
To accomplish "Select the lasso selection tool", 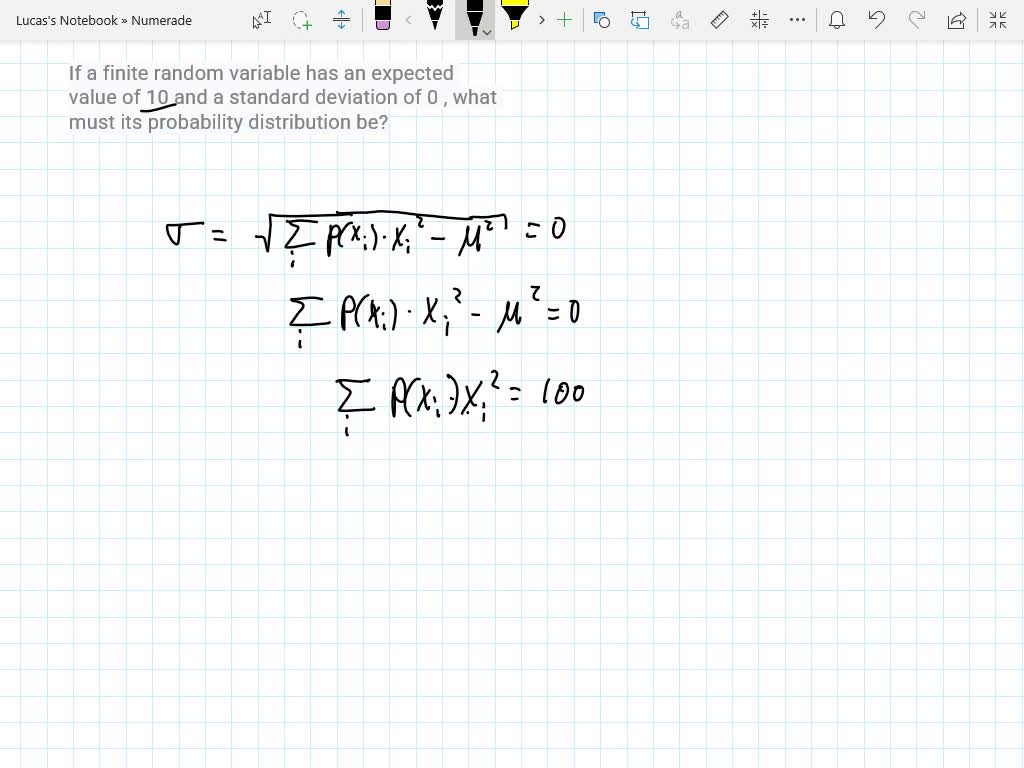I will pos(300,20).
